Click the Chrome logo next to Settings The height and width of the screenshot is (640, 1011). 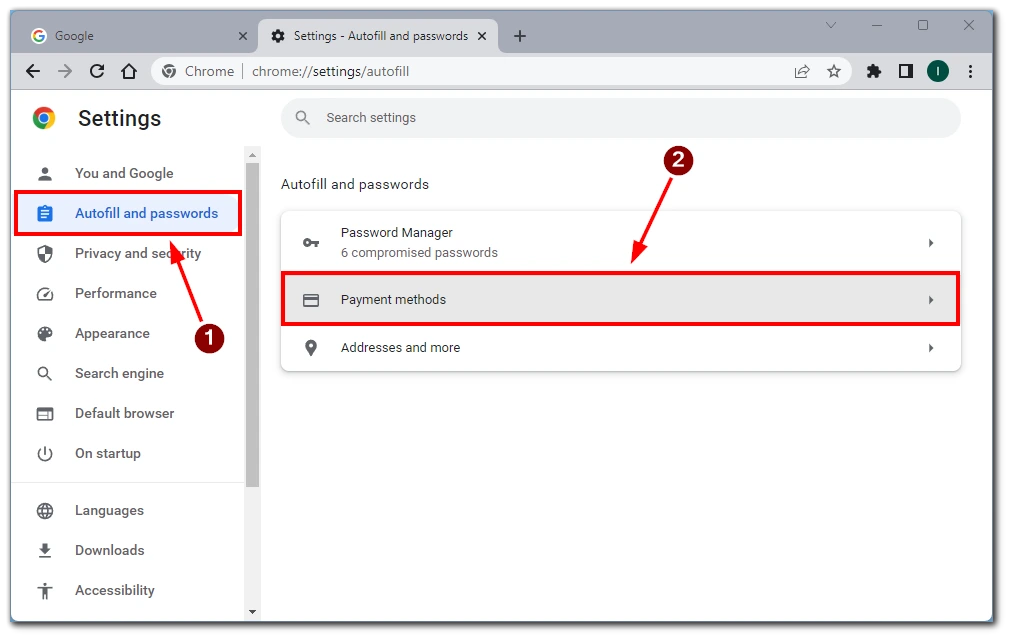[44, 119]
